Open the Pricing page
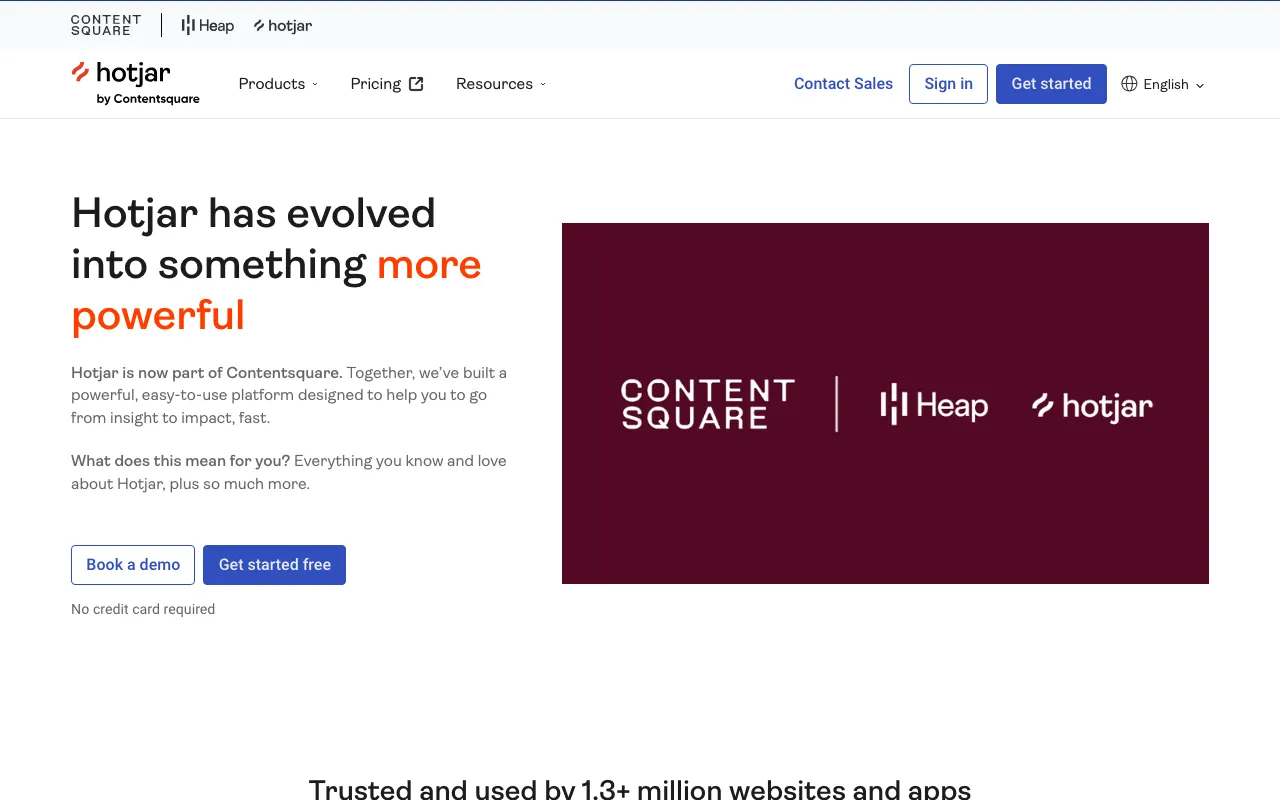The image size is (1280, 800). 387,84
